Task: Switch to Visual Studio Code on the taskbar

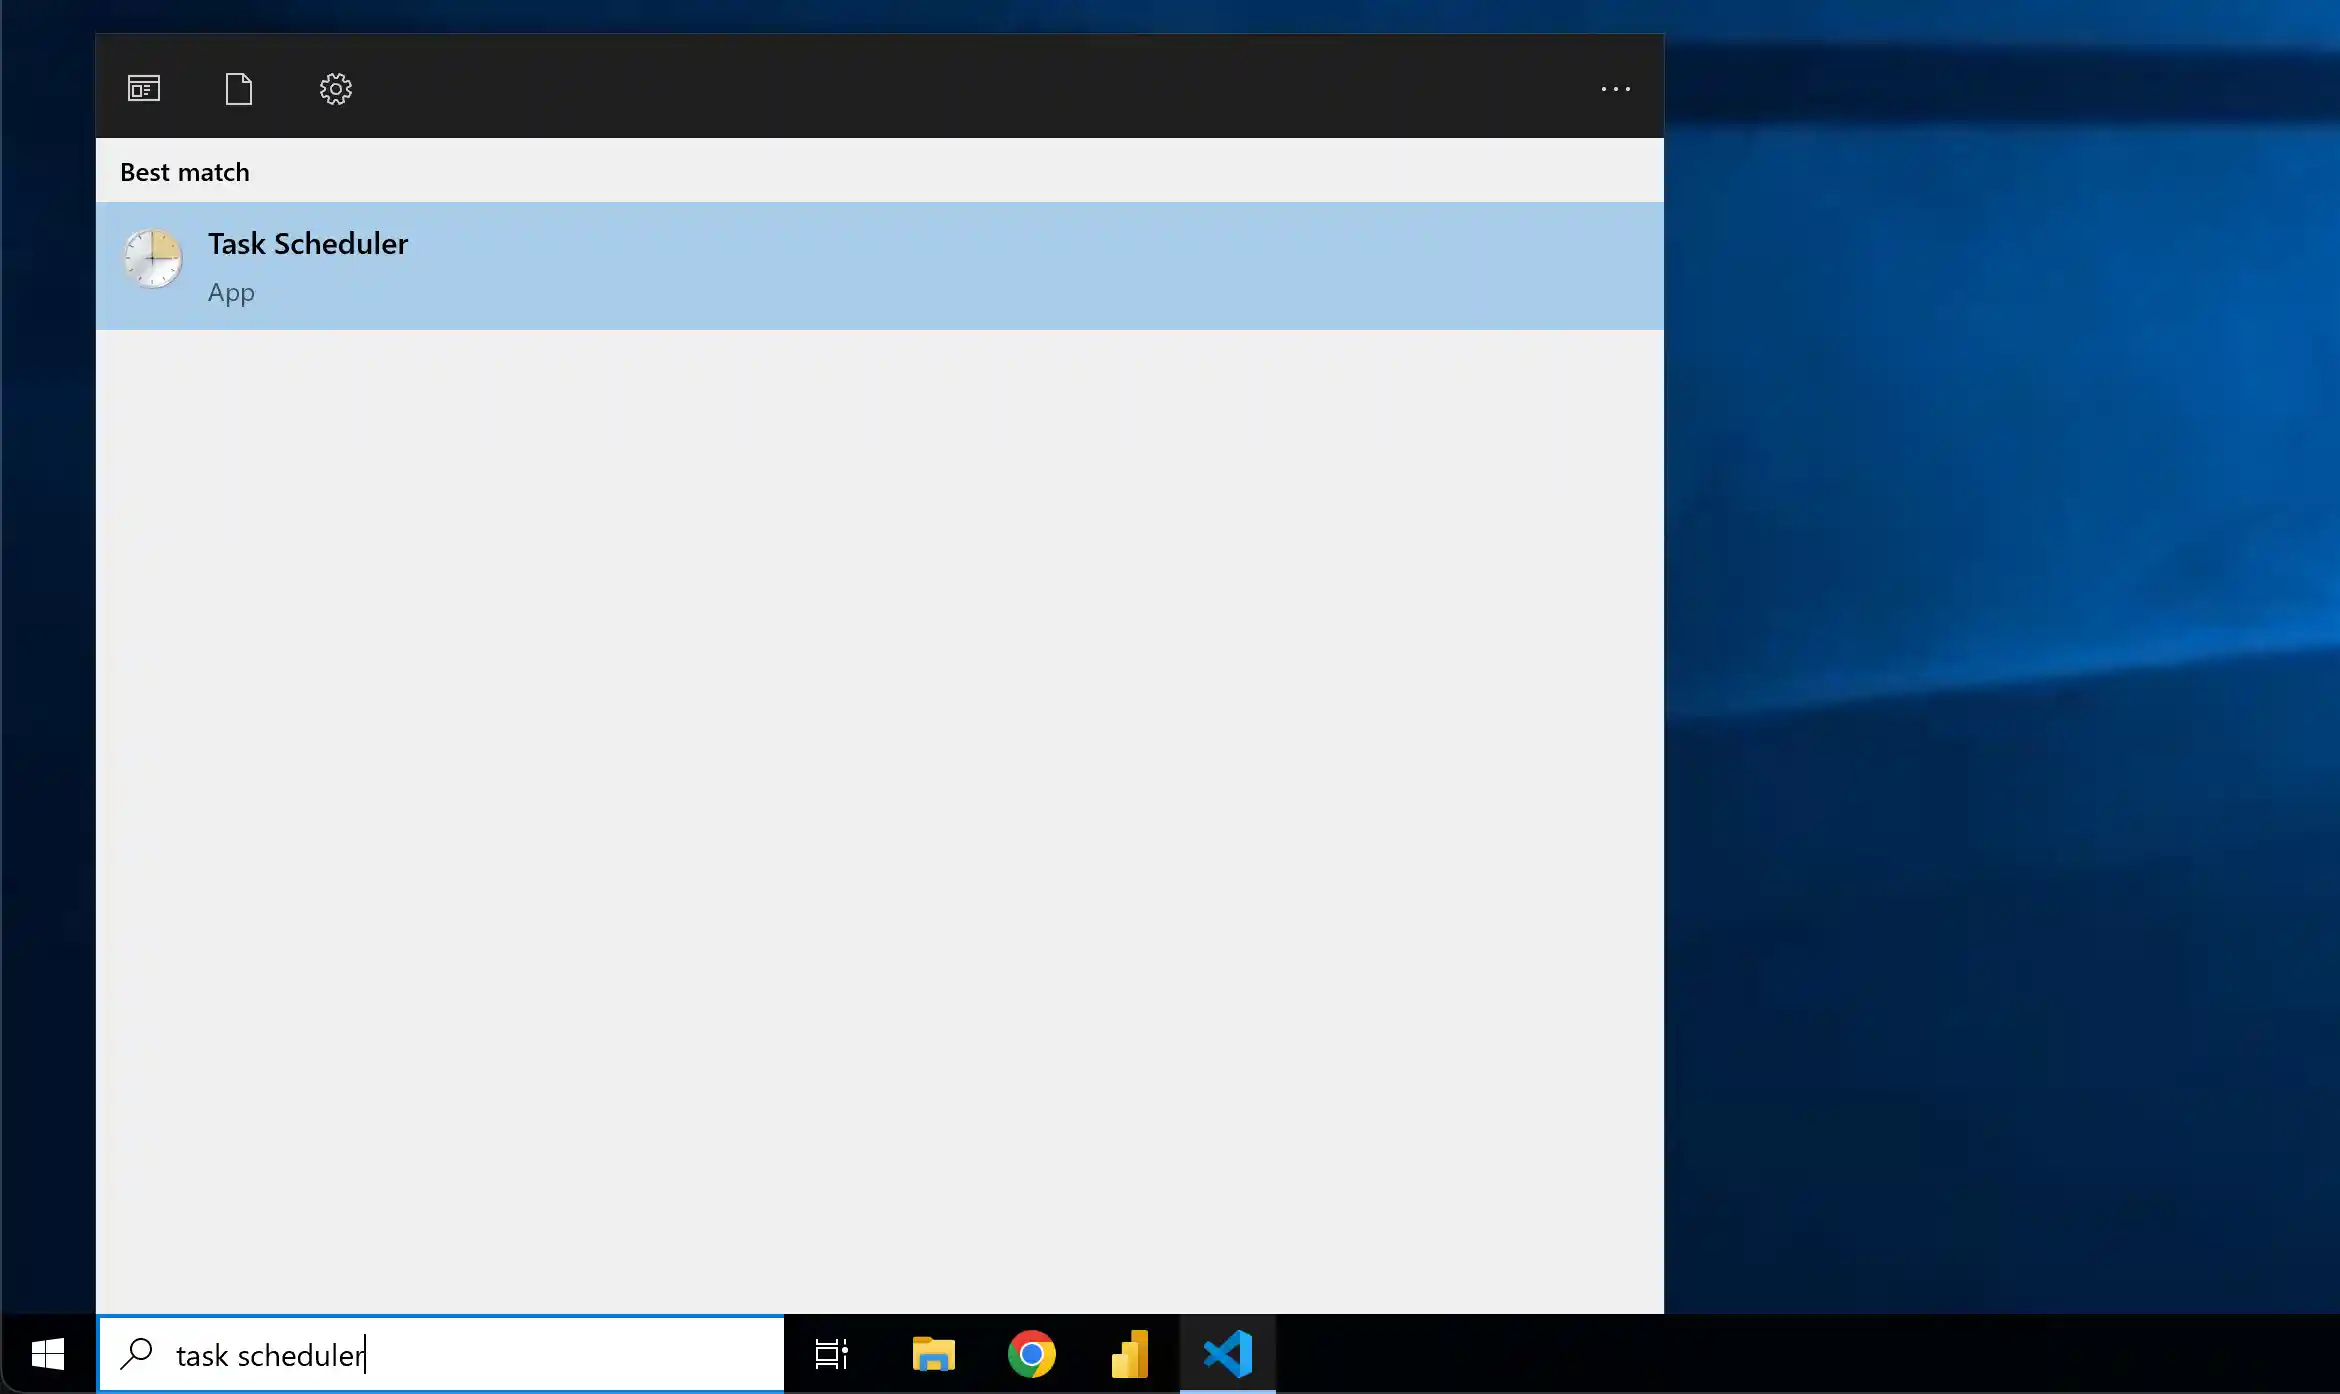Action: point(1227,1354)
